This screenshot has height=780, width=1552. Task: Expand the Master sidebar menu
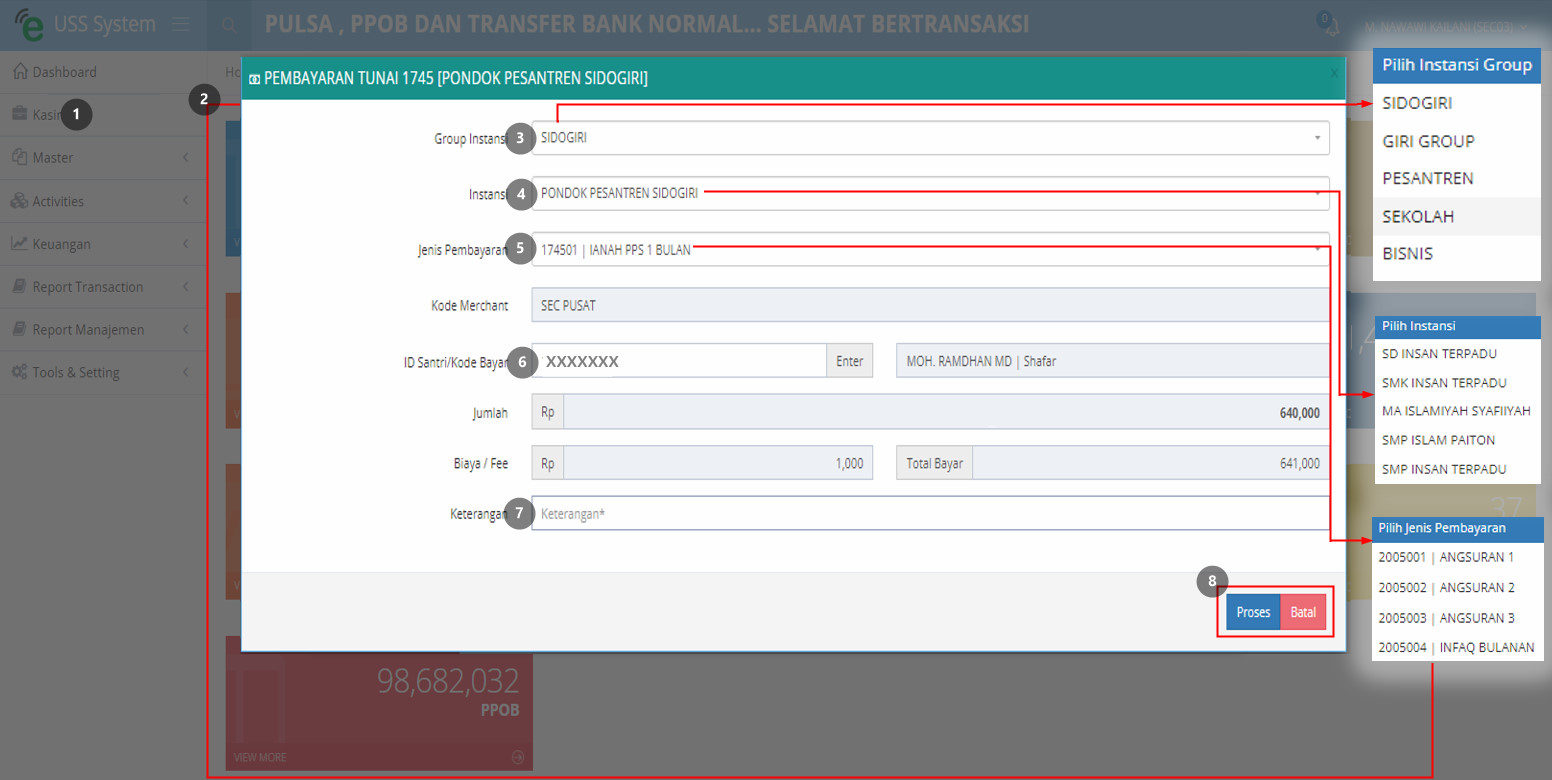coord(103,158)
